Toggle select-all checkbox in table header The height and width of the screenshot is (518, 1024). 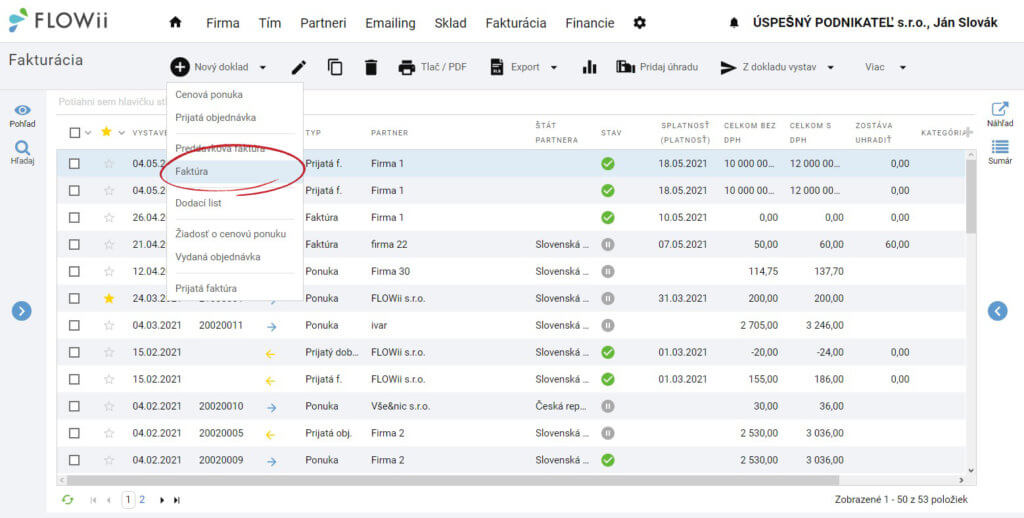click(74, 133)
